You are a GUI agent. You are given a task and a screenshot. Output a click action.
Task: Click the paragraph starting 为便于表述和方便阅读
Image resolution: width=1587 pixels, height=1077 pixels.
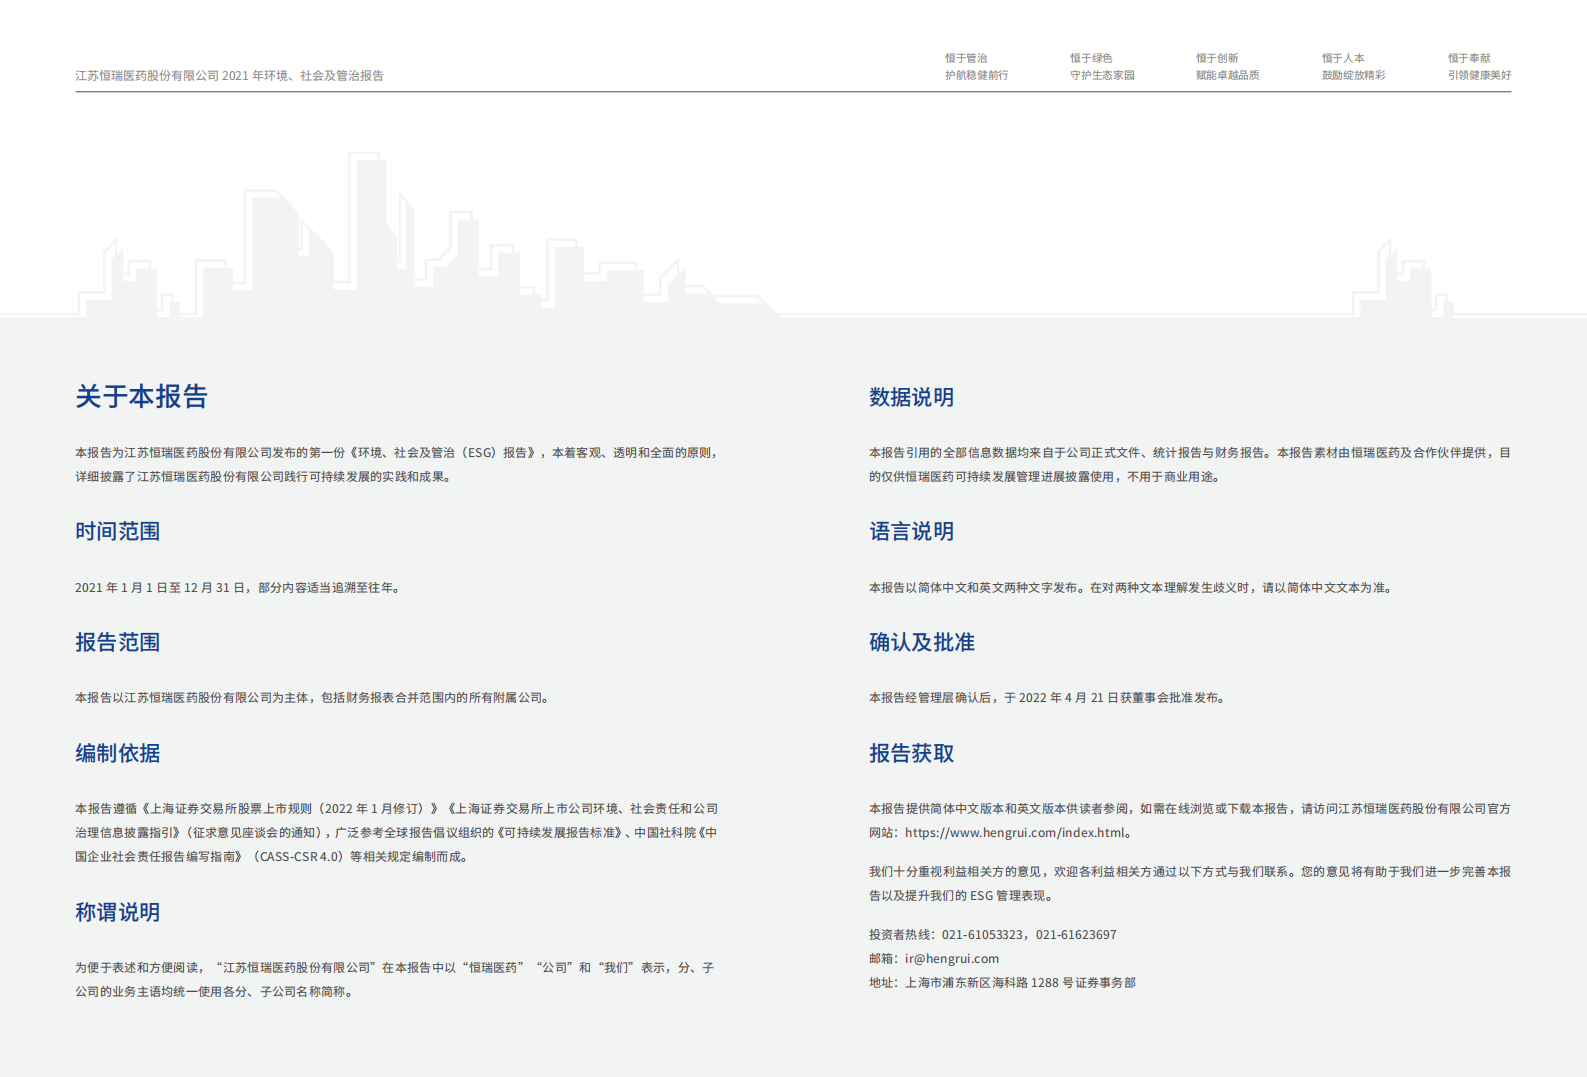point(395,979)
